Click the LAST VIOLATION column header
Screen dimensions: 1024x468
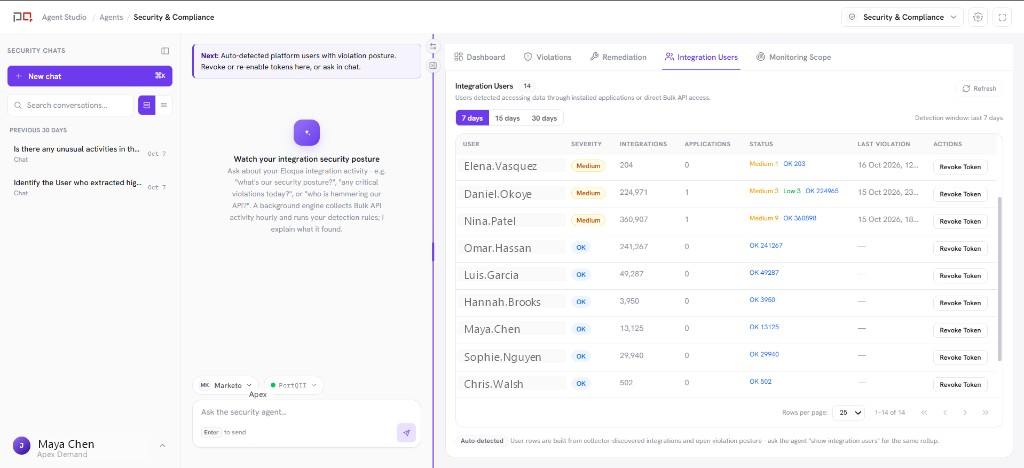(x=884, y=144)
